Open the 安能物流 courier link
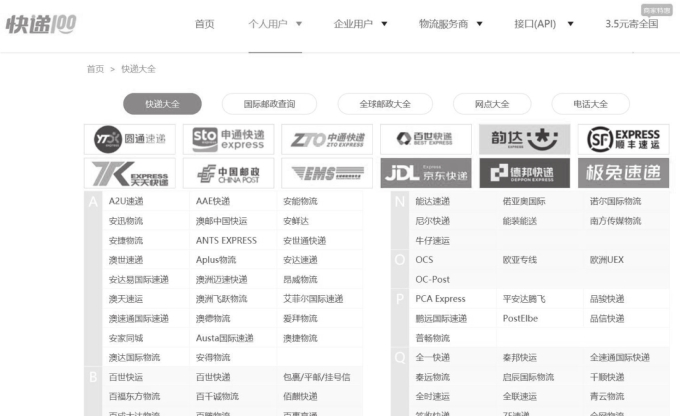 (x=301, y=201)
